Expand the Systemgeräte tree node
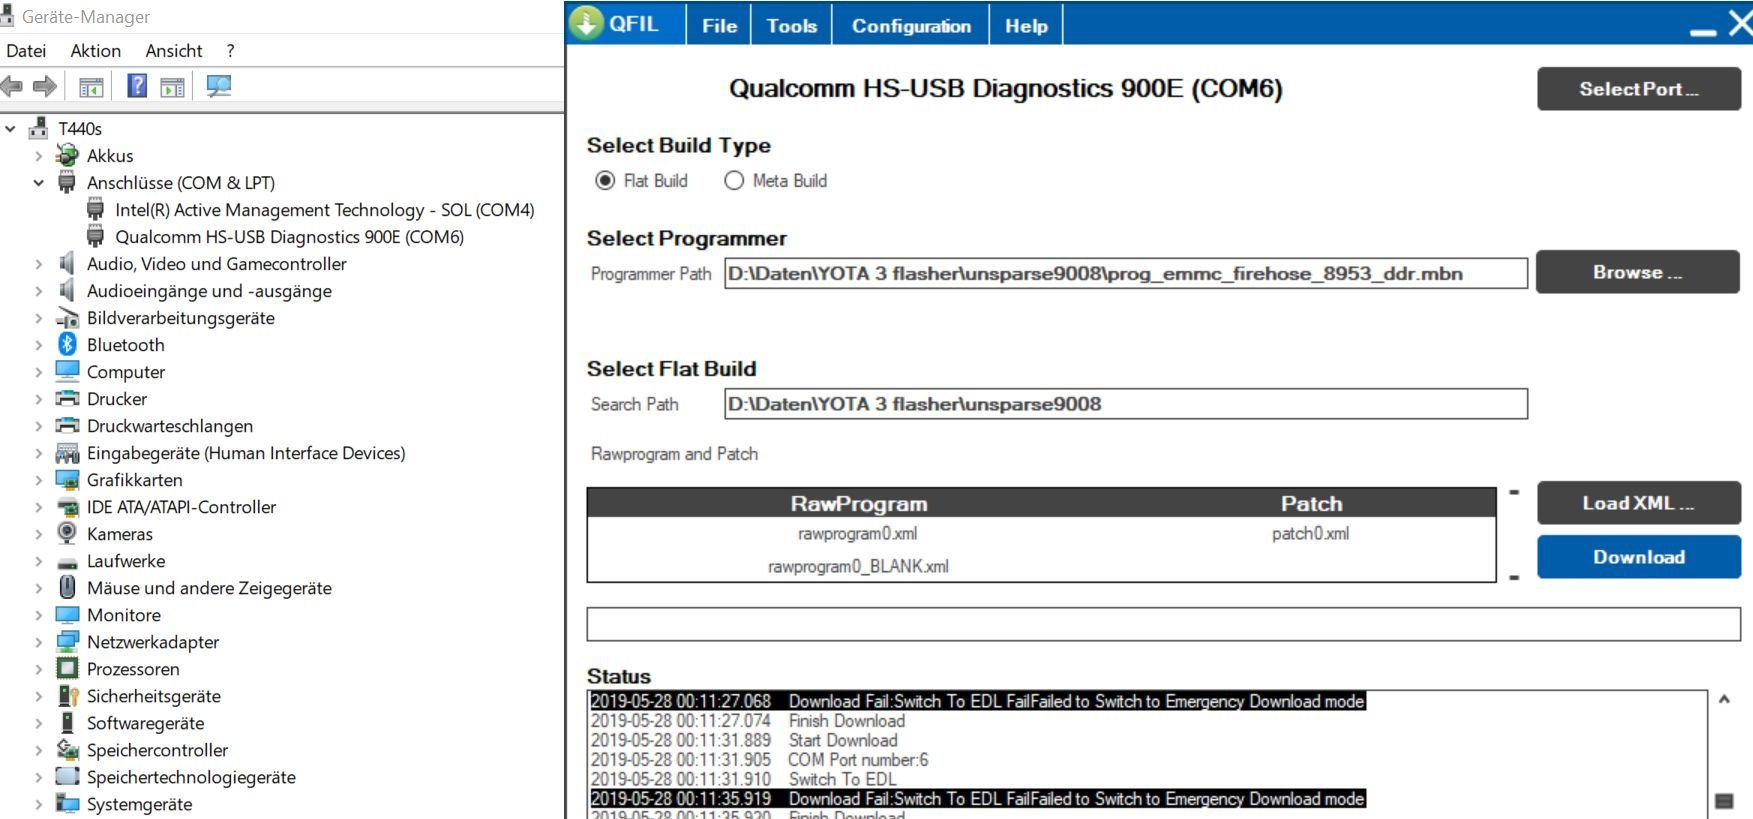Image resolution: width=1753 pixels, height=819 pixels. coord(38,803)
